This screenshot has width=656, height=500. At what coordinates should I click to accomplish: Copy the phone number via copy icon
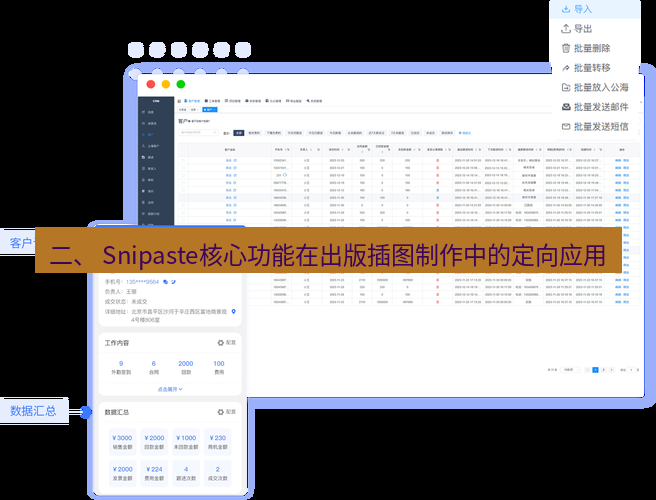pos(166,282)
